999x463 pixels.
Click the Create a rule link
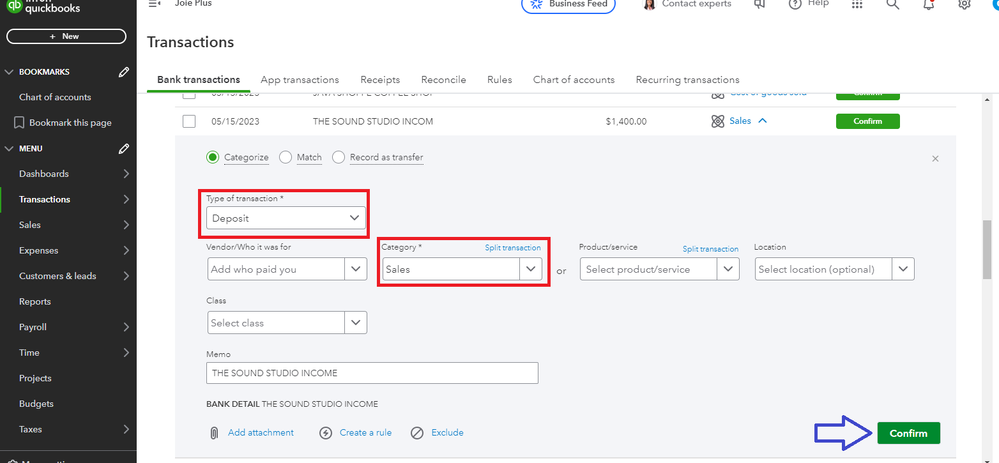point(366,433)
